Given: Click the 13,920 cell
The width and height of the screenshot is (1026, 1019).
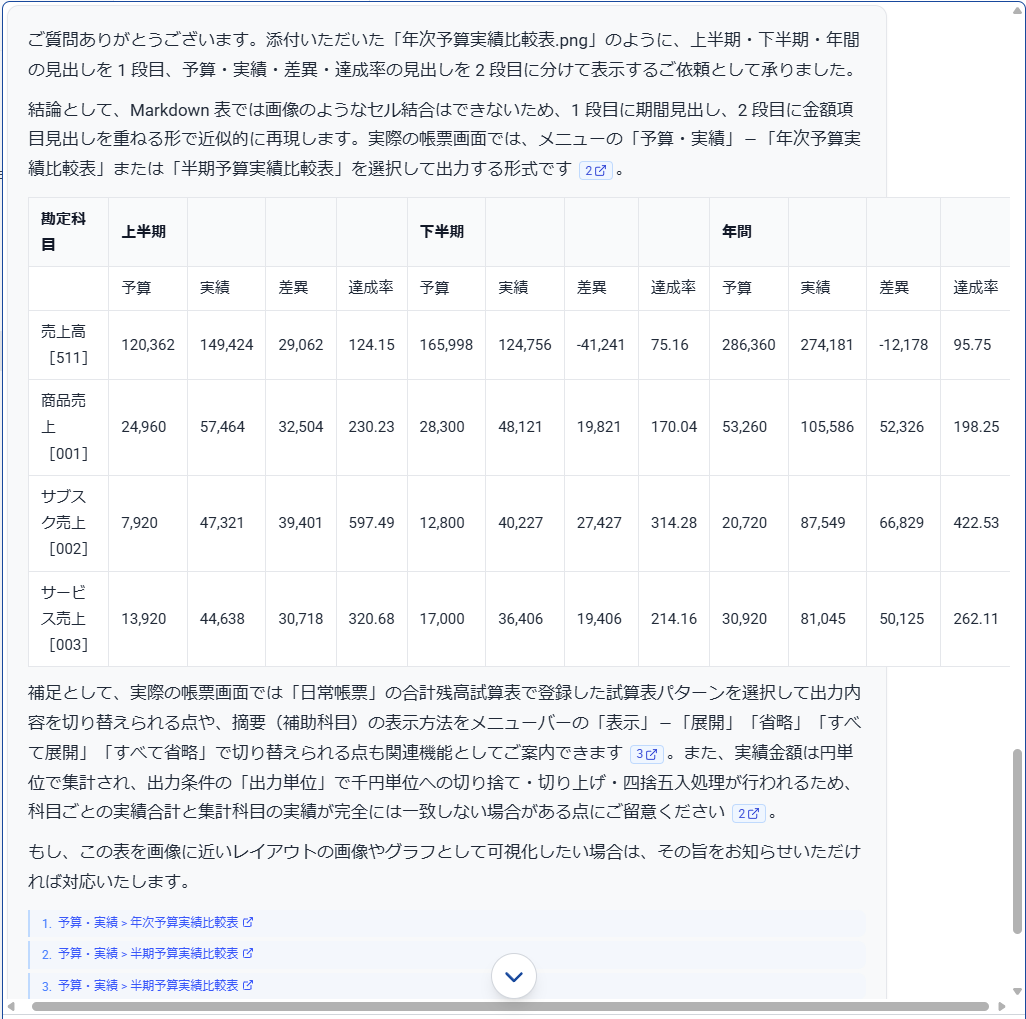Looking at the screenshot, I should (x=148, y=619).
